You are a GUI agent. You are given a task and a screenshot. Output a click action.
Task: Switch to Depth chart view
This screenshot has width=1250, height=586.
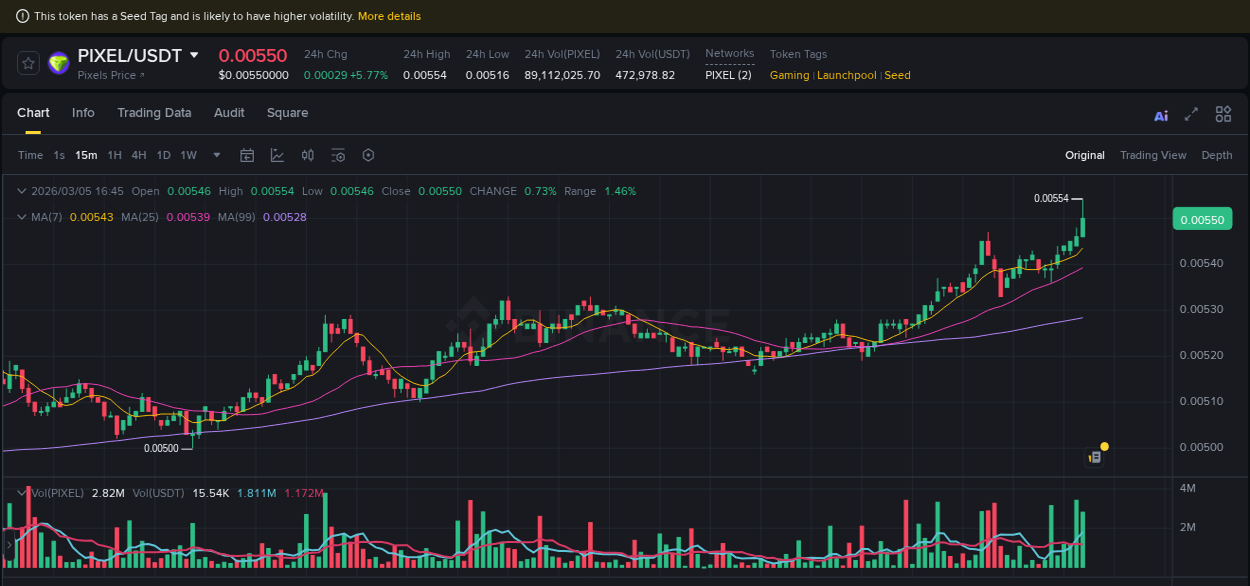pyautogui.click(x=1217, y=155)
